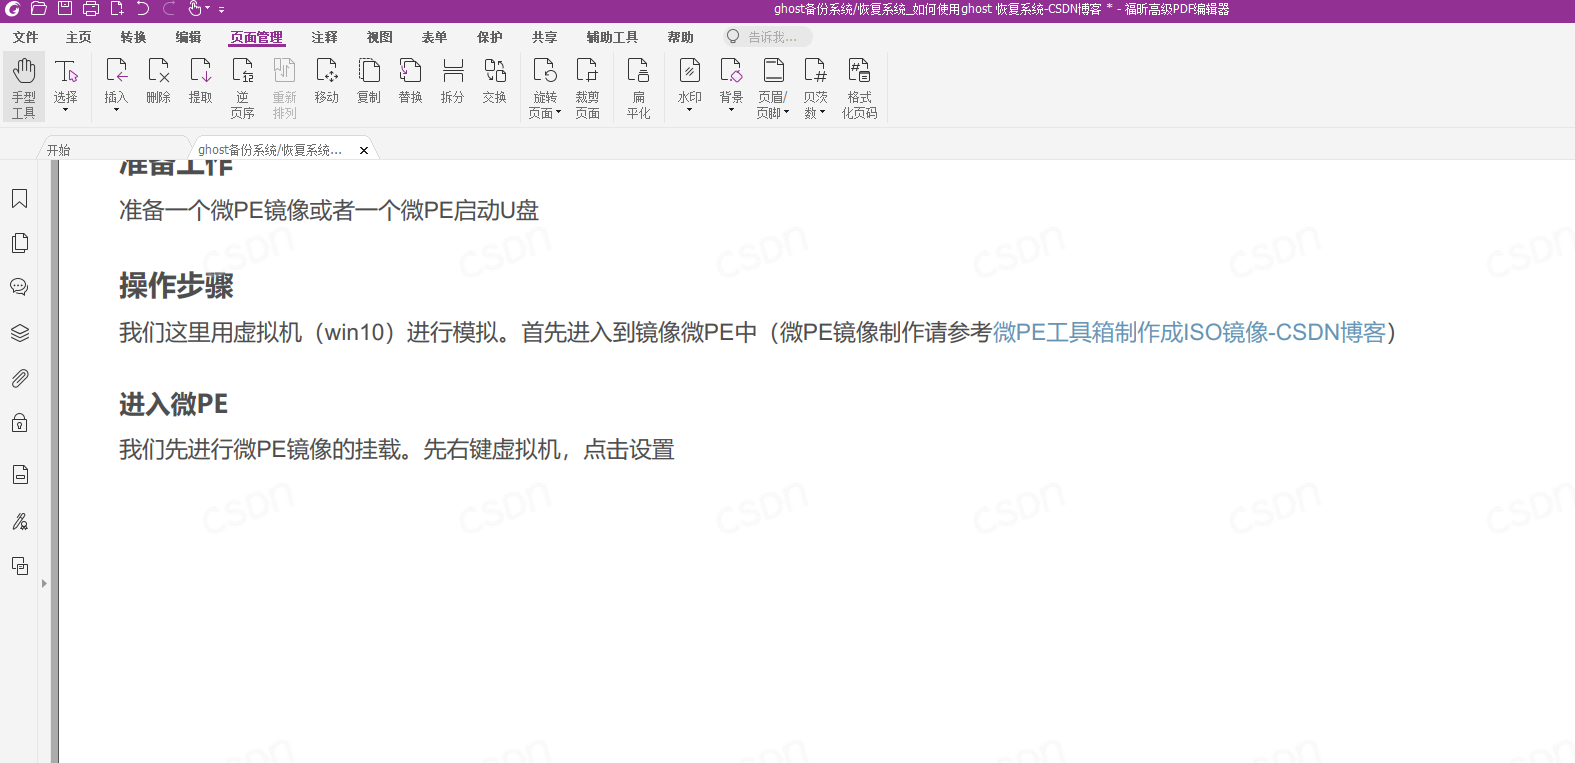Open the Comments panel in the sidebar
This screenshot has height=763, width=1575.
[19, 287]
